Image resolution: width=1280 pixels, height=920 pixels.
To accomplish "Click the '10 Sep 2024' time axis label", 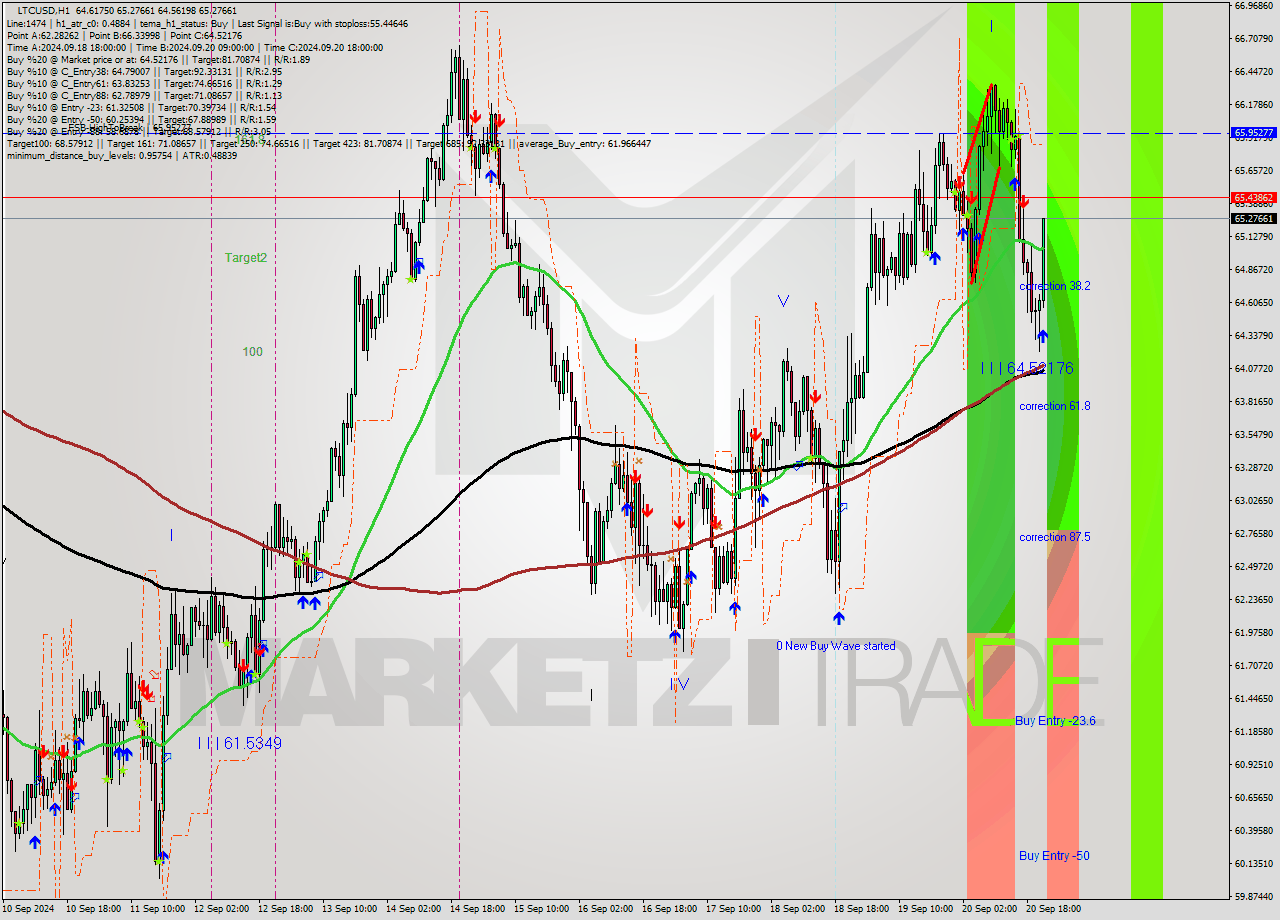I will (x=29, y=909).
